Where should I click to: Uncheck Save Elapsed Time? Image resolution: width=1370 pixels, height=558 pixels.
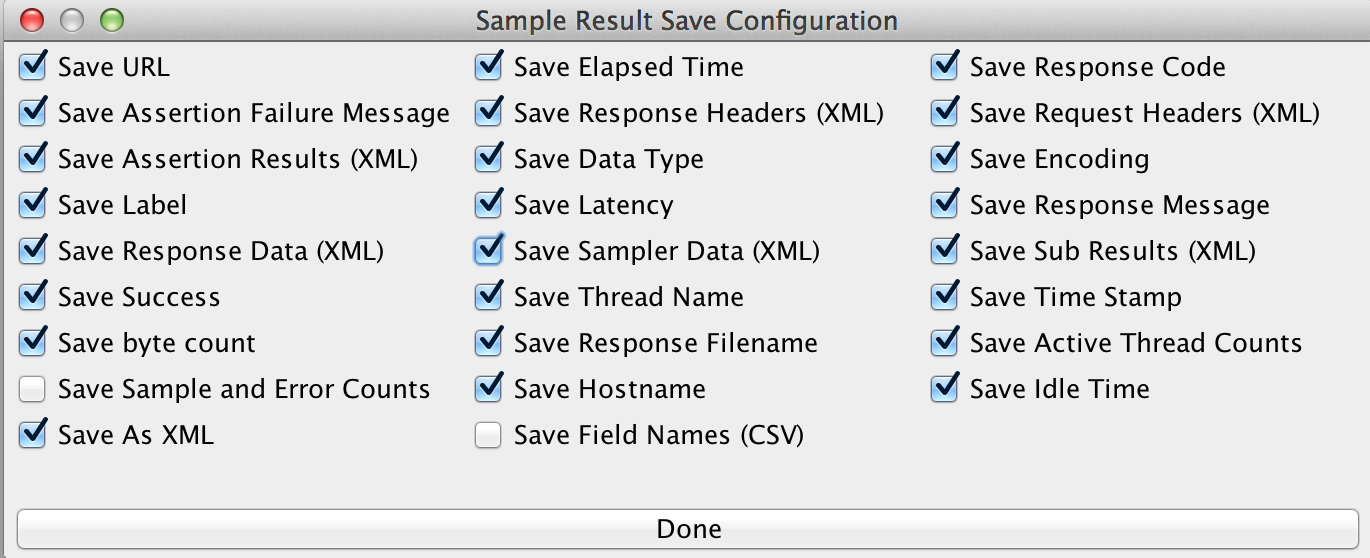coord(489,67)
